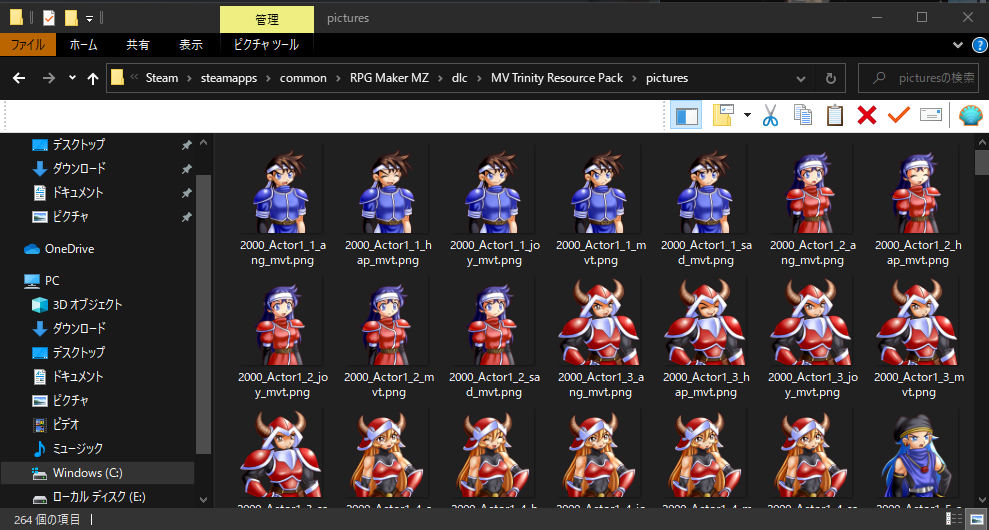Expand address bar history dropdown
The image size is (989, 530).
coord(800,79)
